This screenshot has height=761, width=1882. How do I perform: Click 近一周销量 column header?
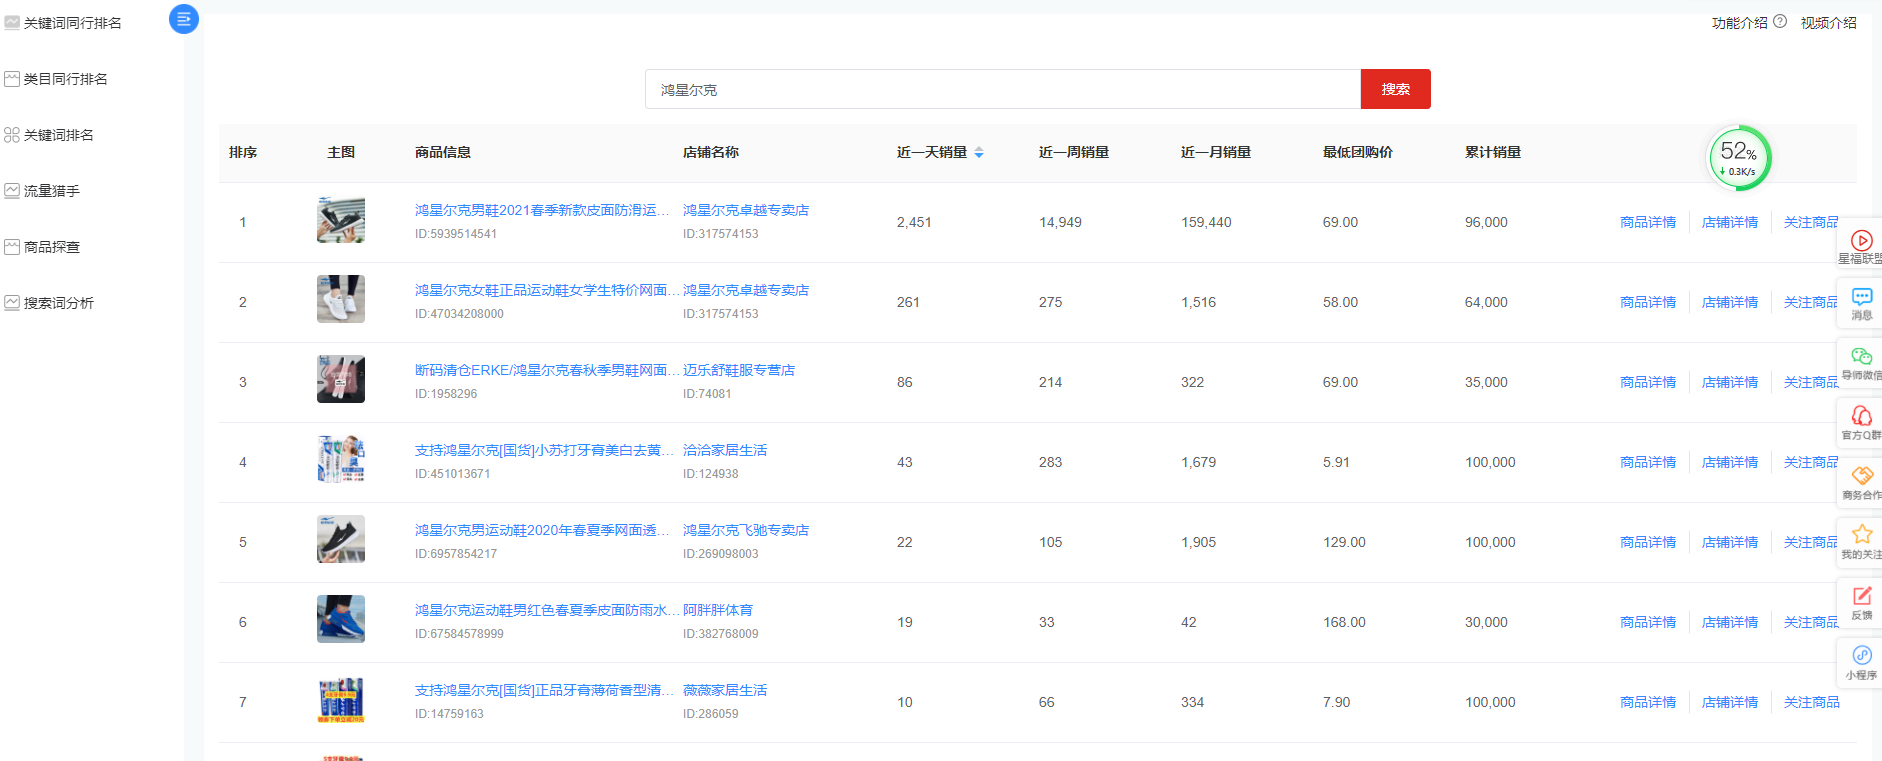(x=1074, y=152)
